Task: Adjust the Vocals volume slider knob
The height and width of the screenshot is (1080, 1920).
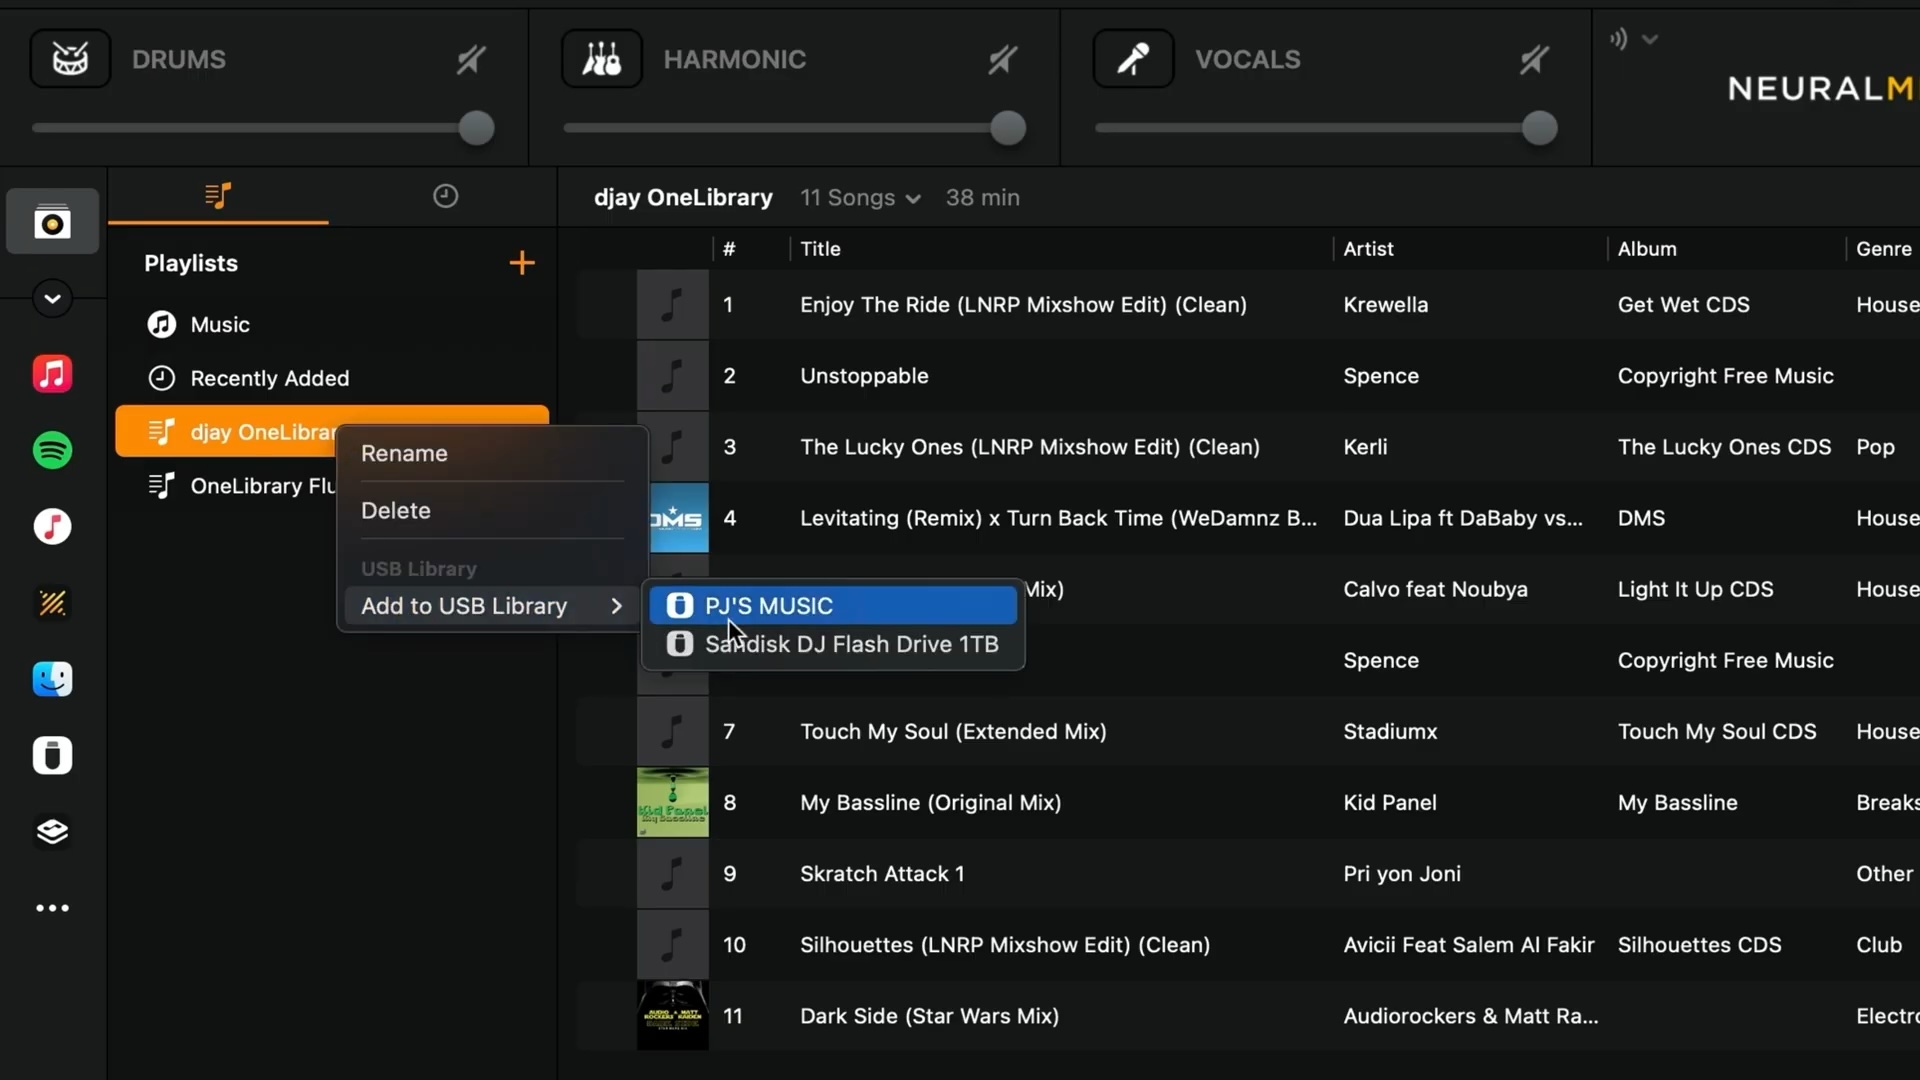Action: click(x=1539, y=128)
